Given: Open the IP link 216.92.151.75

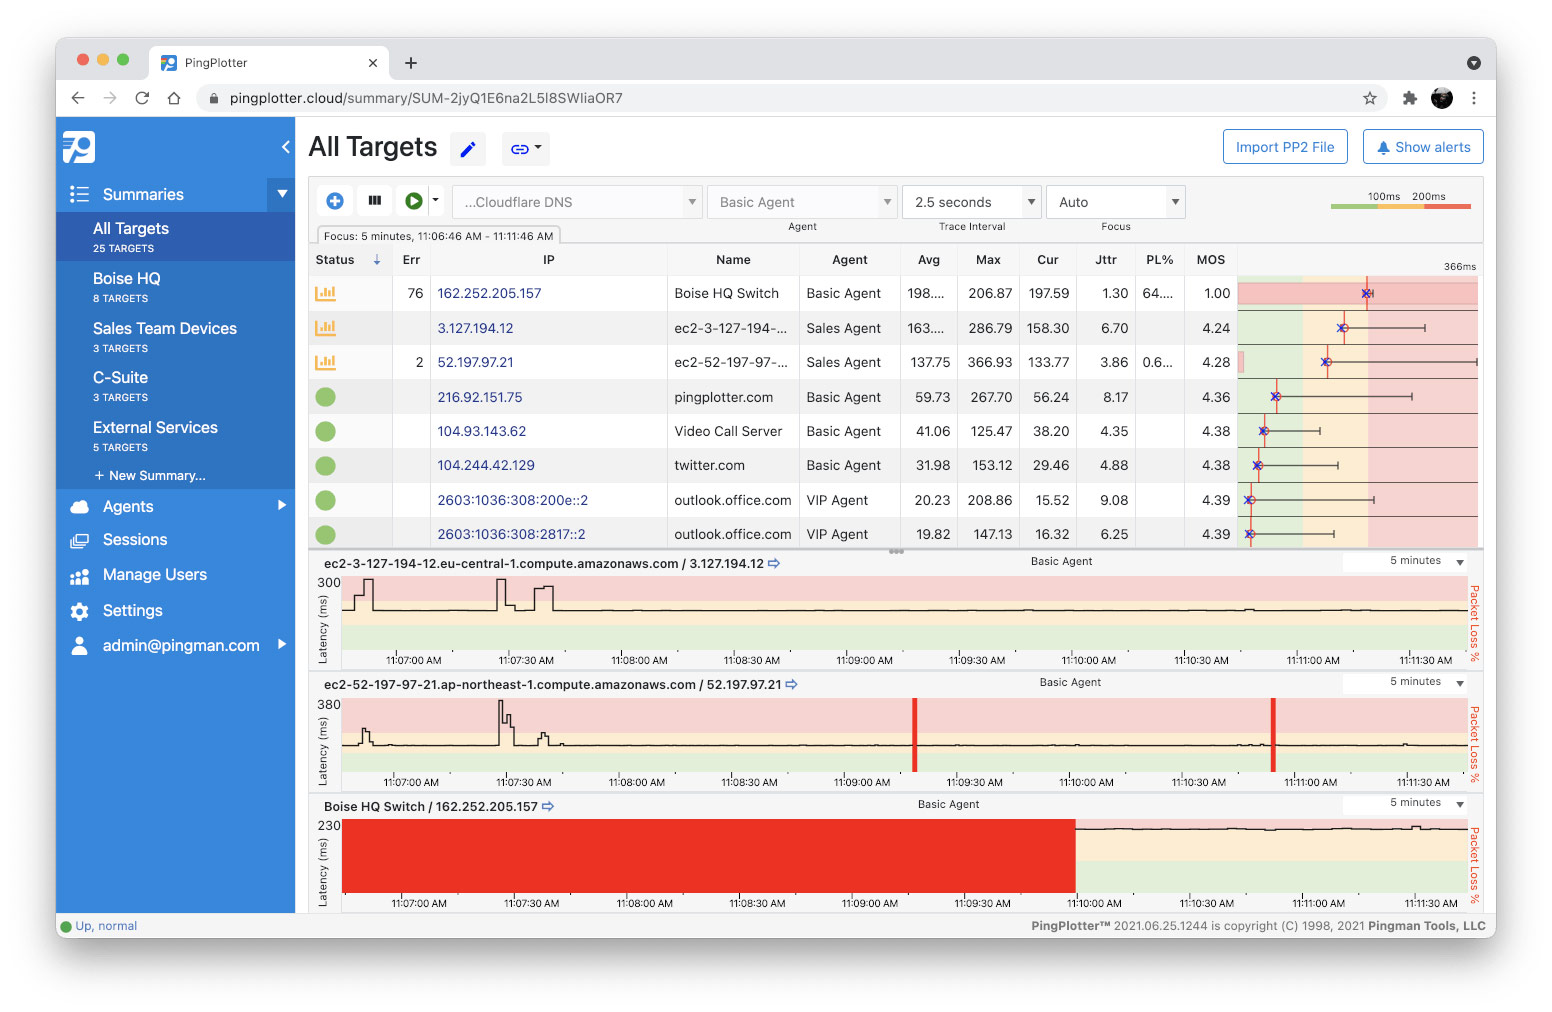Looking at the screenshot, I should click(x=480, y=397).
